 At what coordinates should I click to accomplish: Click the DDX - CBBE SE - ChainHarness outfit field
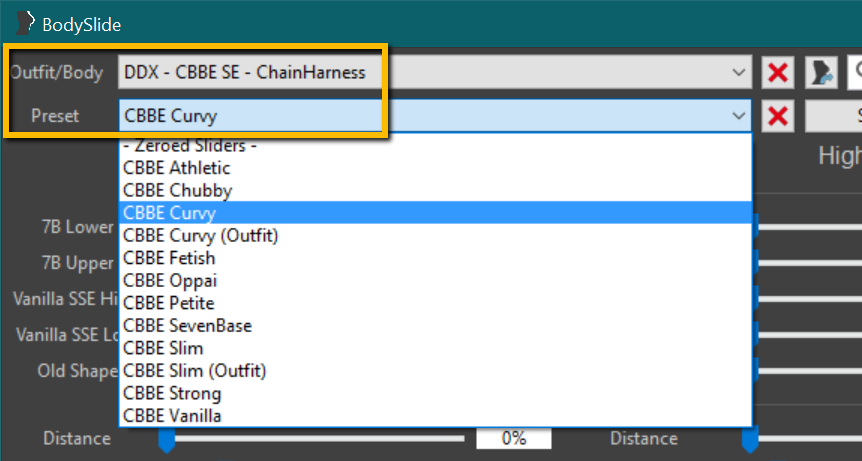(435, 72)
